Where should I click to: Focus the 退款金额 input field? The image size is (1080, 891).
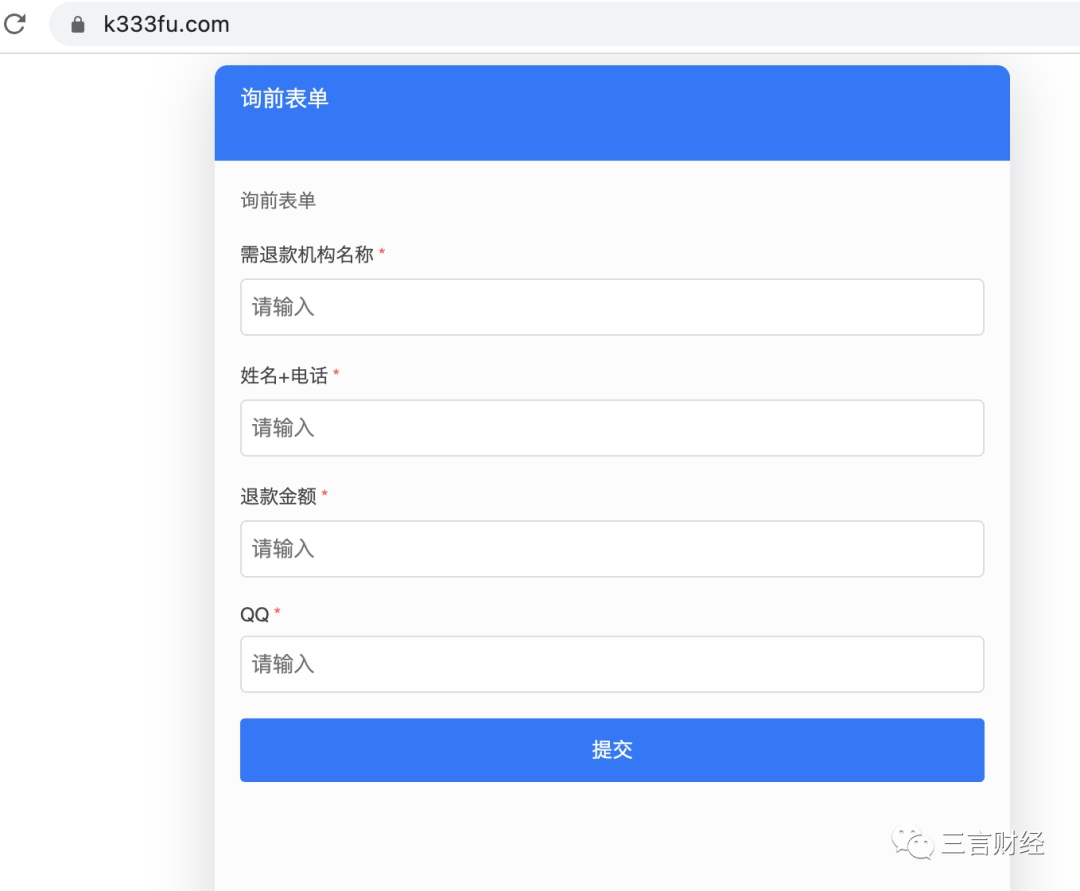(612, 549)
